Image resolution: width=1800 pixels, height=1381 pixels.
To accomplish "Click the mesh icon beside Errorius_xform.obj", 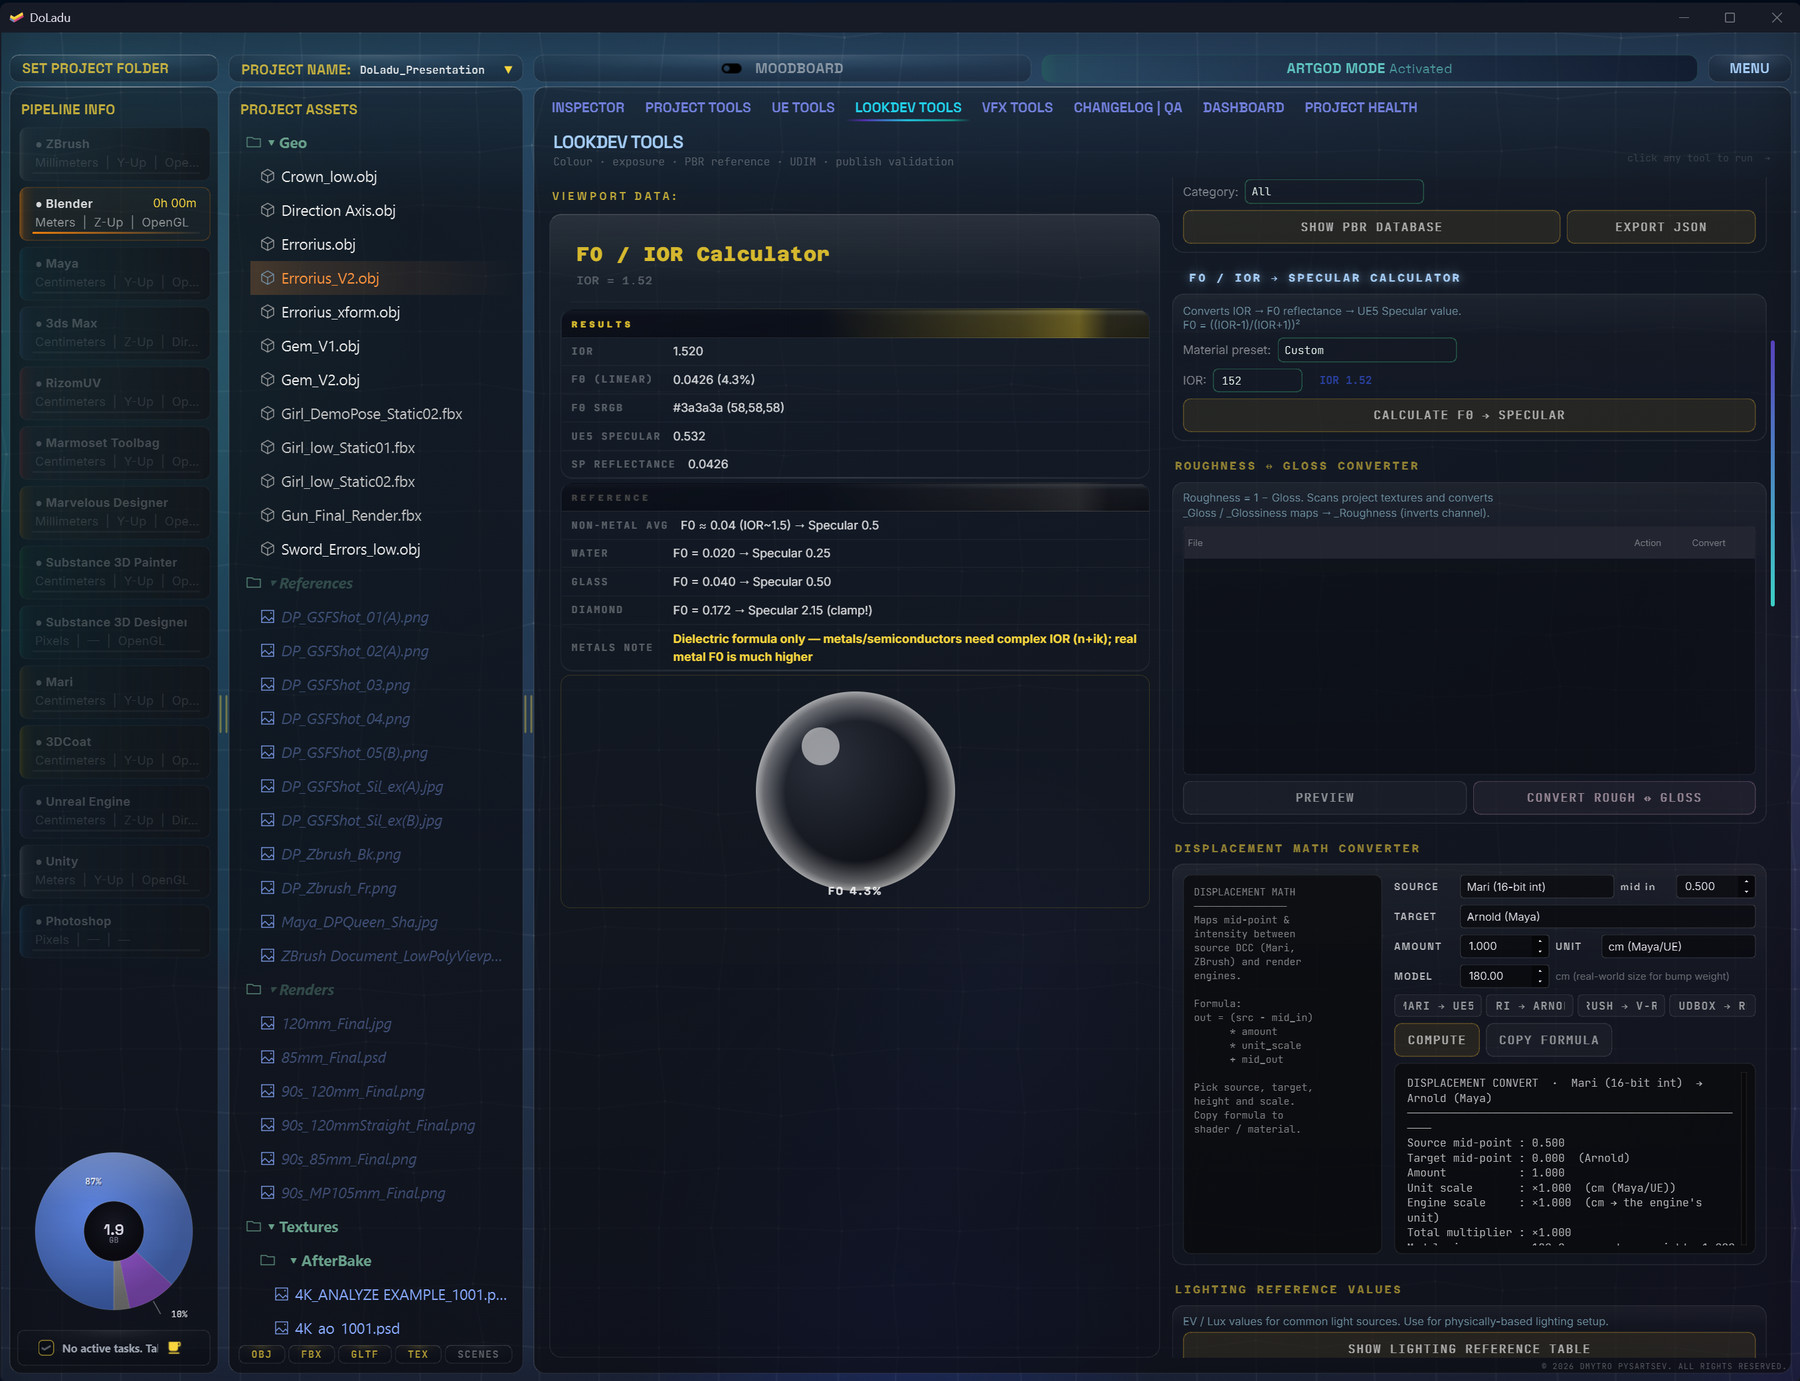I will point(267,312).
